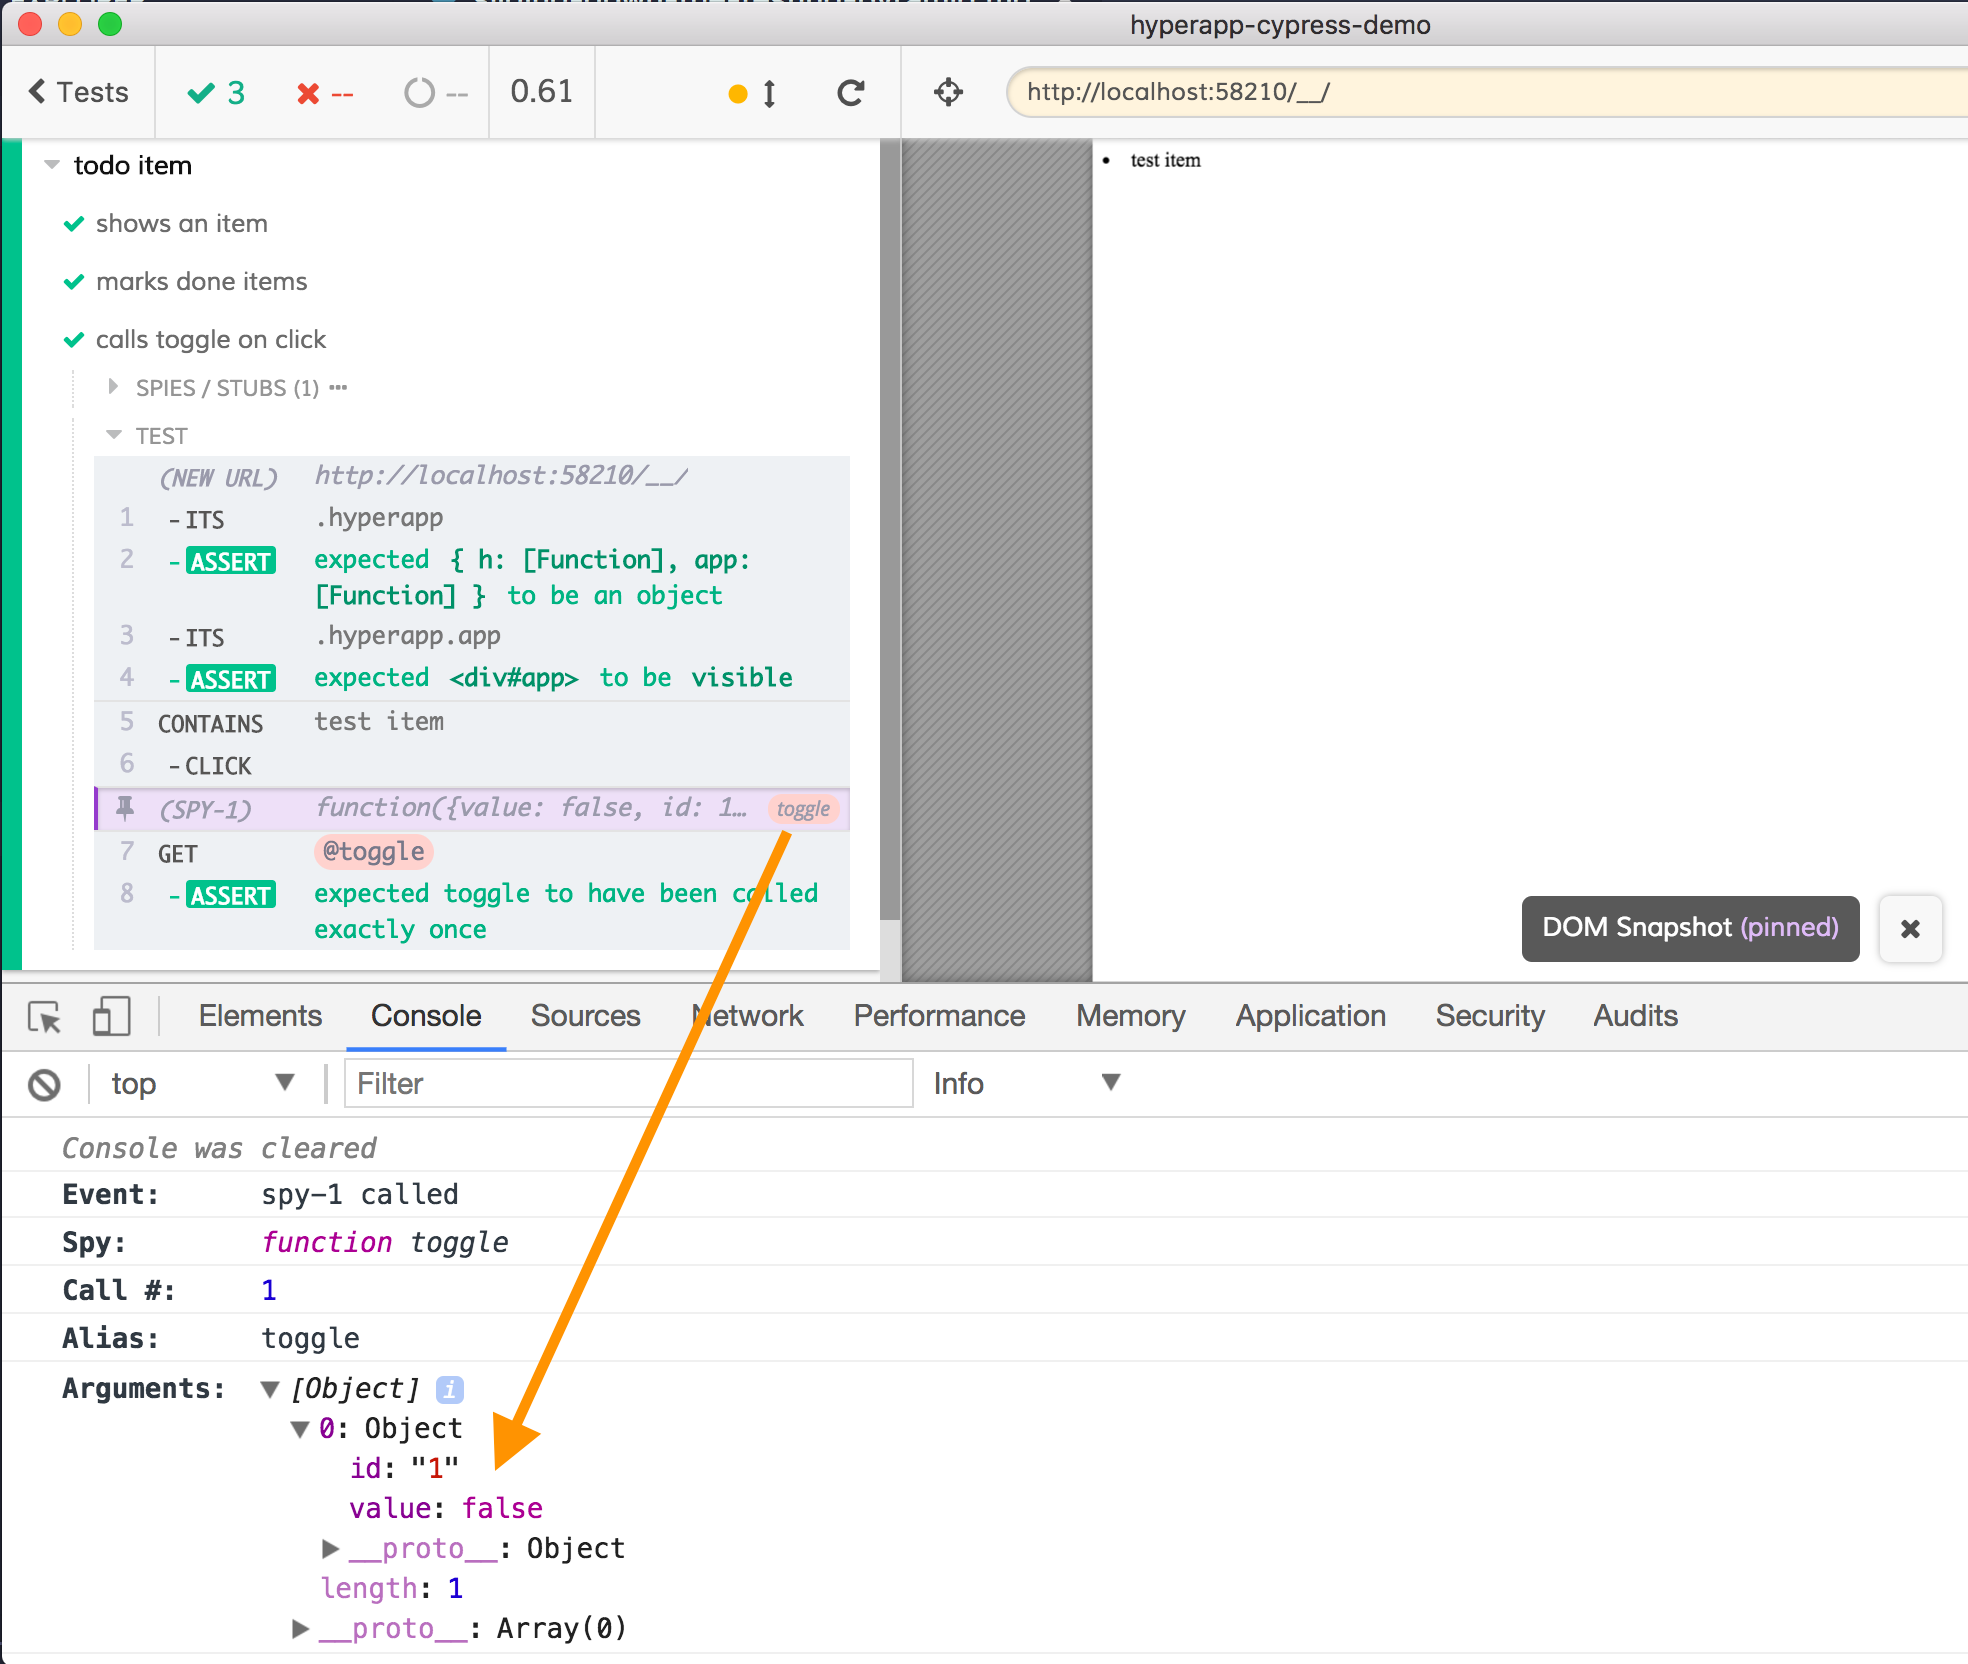Activate the inspect element picker icon
The height and width of the screenshot is (1664, 1968).
(44, 1017)
